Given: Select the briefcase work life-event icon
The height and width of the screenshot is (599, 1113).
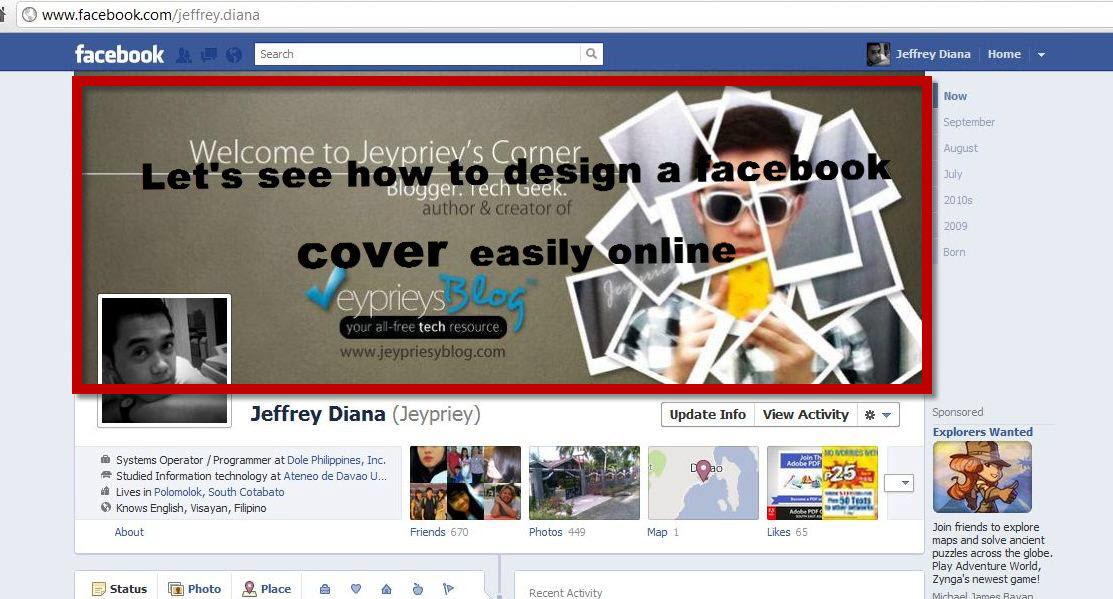Looking at the screenshot, I should (x=325, y=589).
